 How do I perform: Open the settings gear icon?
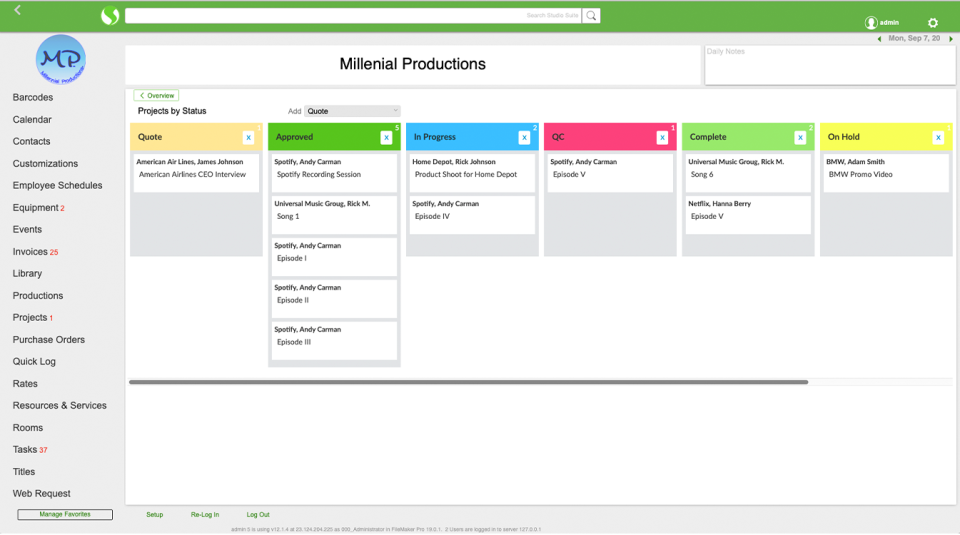(932, 23)
